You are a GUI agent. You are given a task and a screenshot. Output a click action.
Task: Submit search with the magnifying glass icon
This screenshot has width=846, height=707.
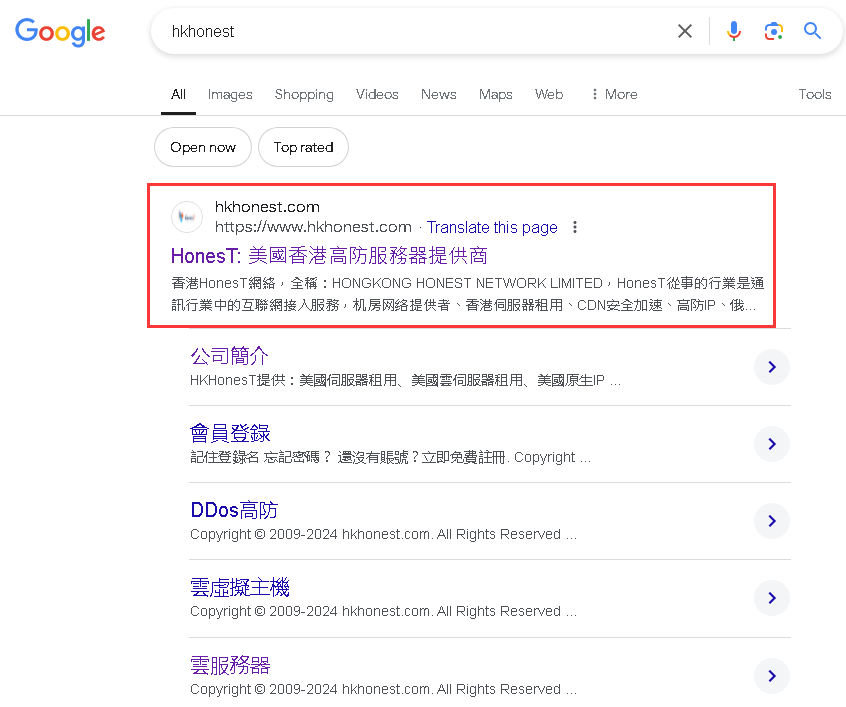[812, 31]
